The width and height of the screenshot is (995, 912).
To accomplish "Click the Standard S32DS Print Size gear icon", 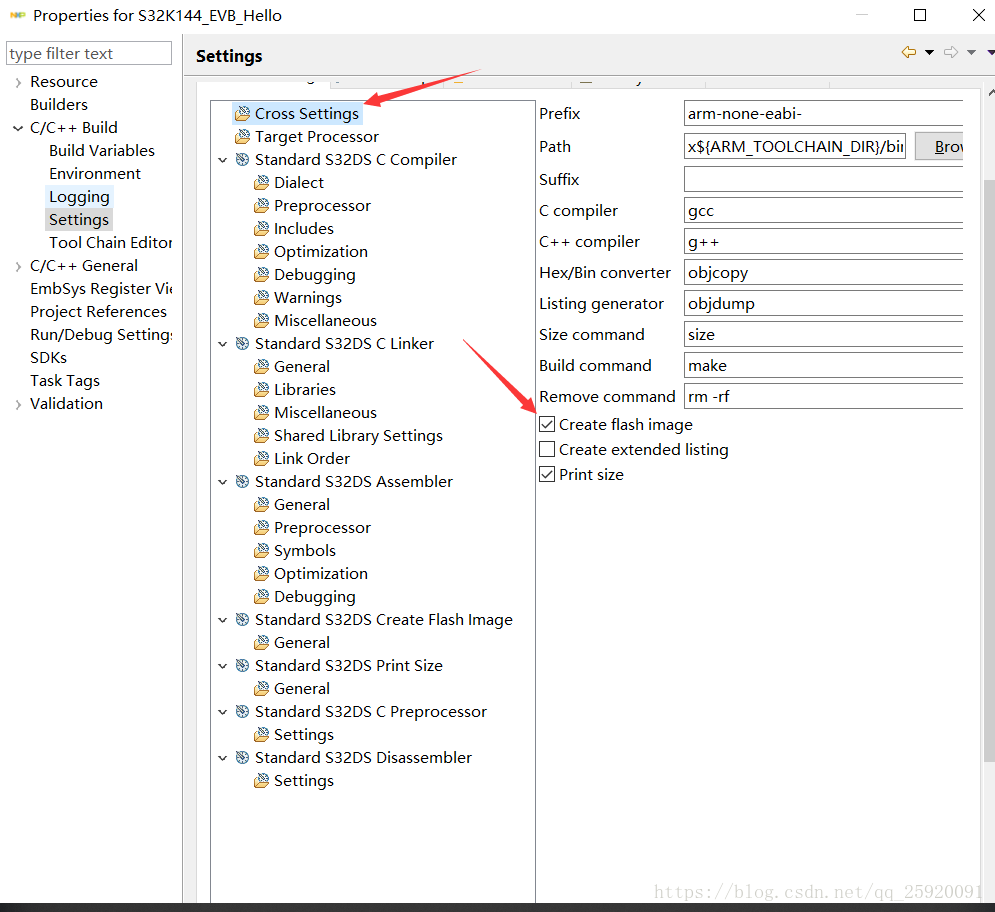I will pos(242,665).
